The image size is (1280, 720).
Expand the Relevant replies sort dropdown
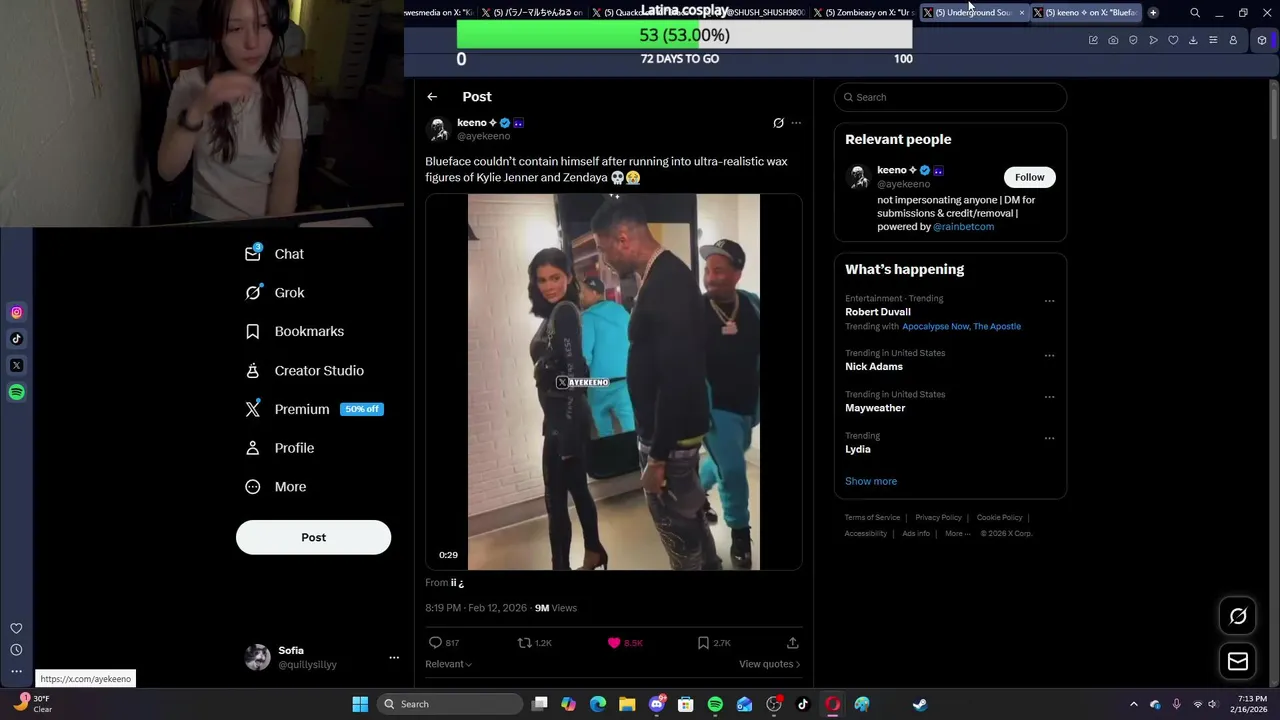[448, 664]
